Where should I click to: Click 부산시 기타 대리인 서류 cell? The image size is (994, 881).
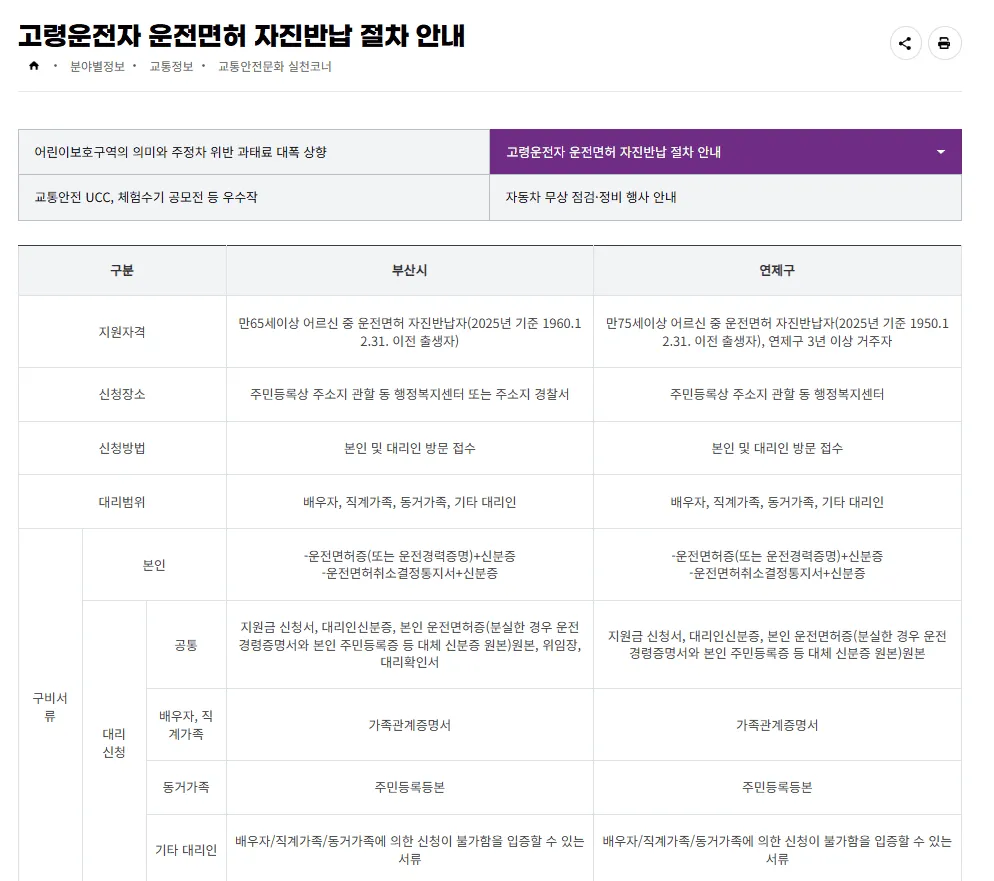pyautogui.click(x=410, y=850)
